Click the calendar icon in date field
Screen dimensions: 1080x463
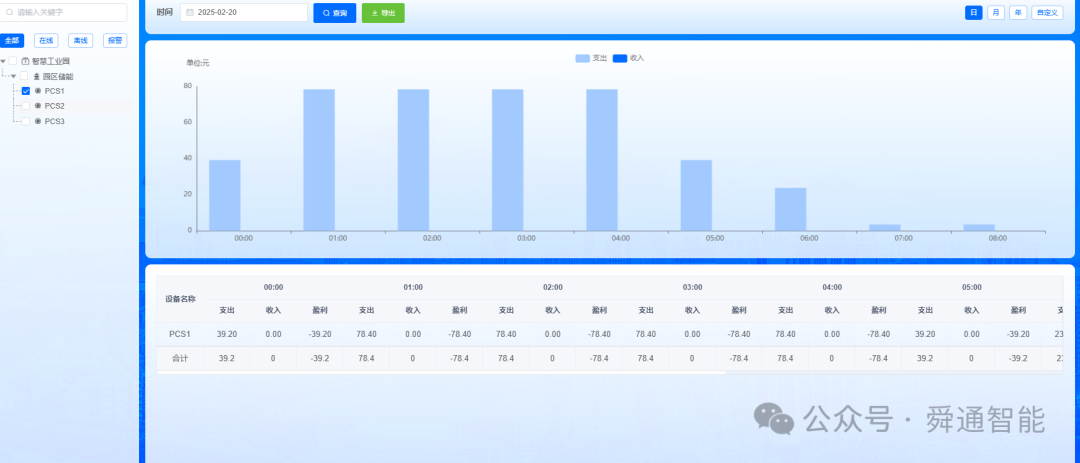(x=189, y=13)
